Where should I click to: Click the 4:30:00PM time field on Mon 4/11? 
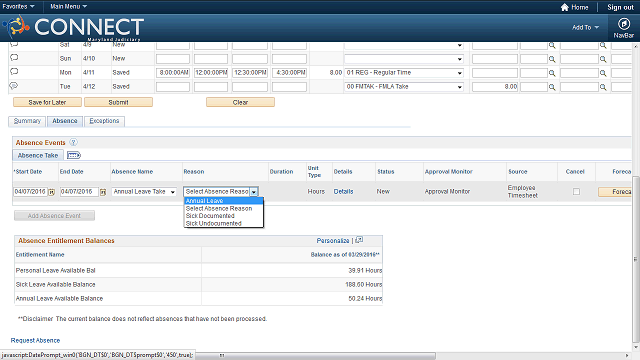point(289,73)
